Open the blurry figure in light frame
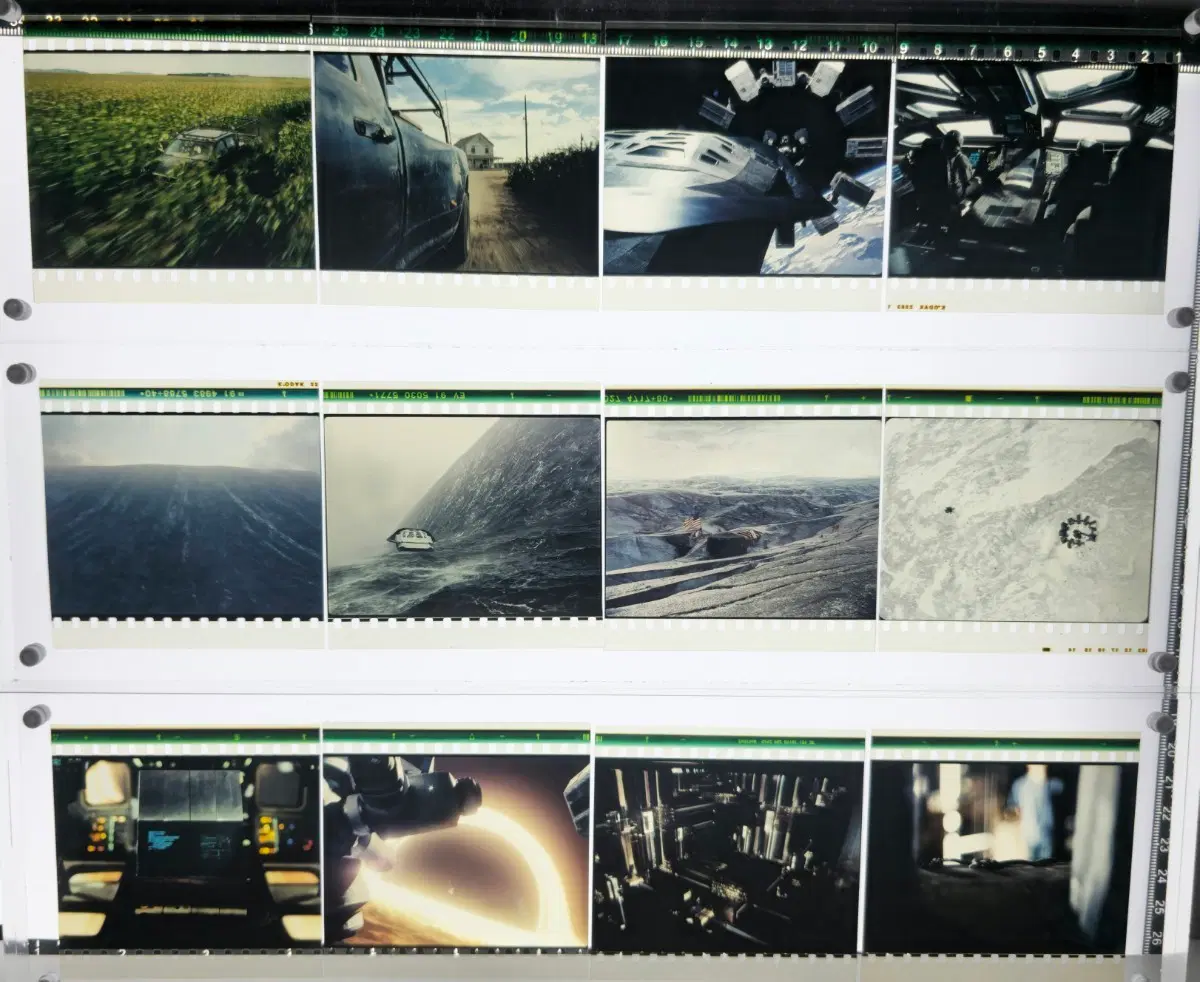The image size is (1200, 982). 1001,857
